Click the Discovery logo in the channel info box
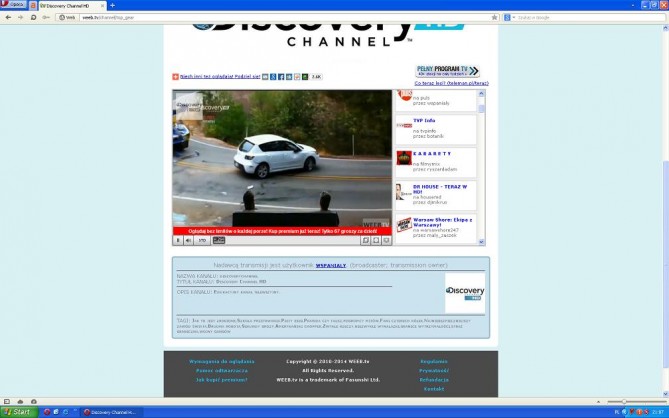The image size is (669, 418). click(x=465, y=293)
